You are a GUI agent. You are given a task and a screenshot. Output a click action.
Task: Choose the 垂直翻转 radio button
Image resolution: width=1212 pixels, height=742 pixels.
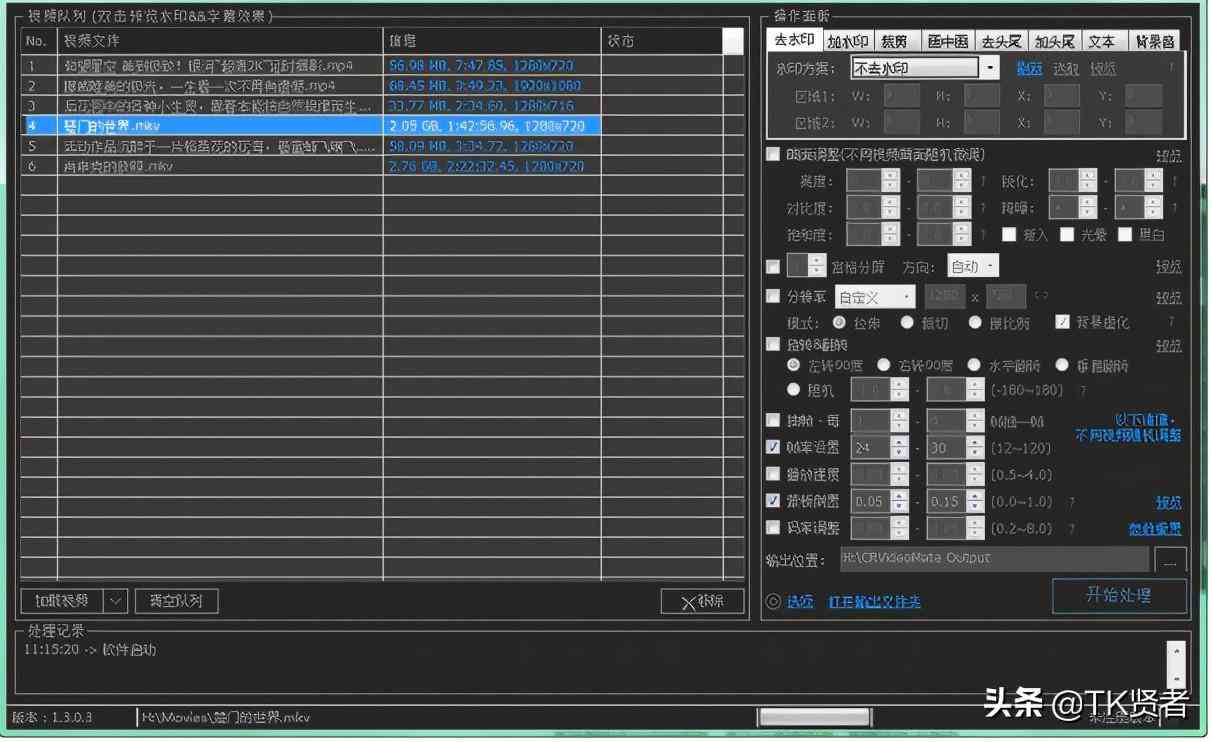coord(1062,365)
